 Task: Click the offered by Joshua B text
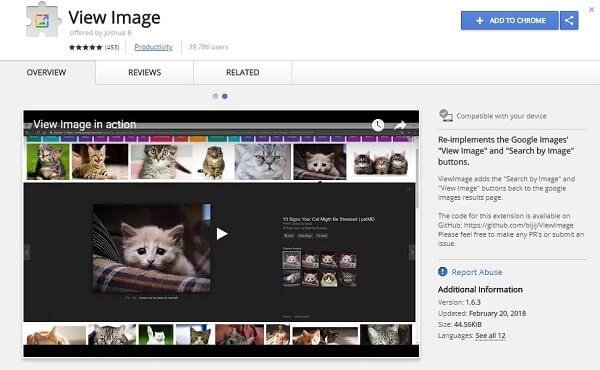(101, 33)
